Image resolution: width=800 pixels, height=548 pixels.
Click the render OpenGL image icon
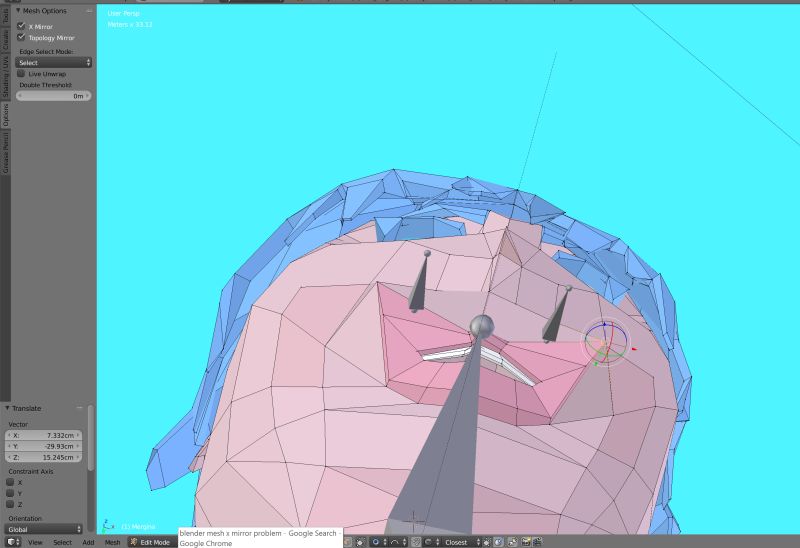(x=526, y=542)
